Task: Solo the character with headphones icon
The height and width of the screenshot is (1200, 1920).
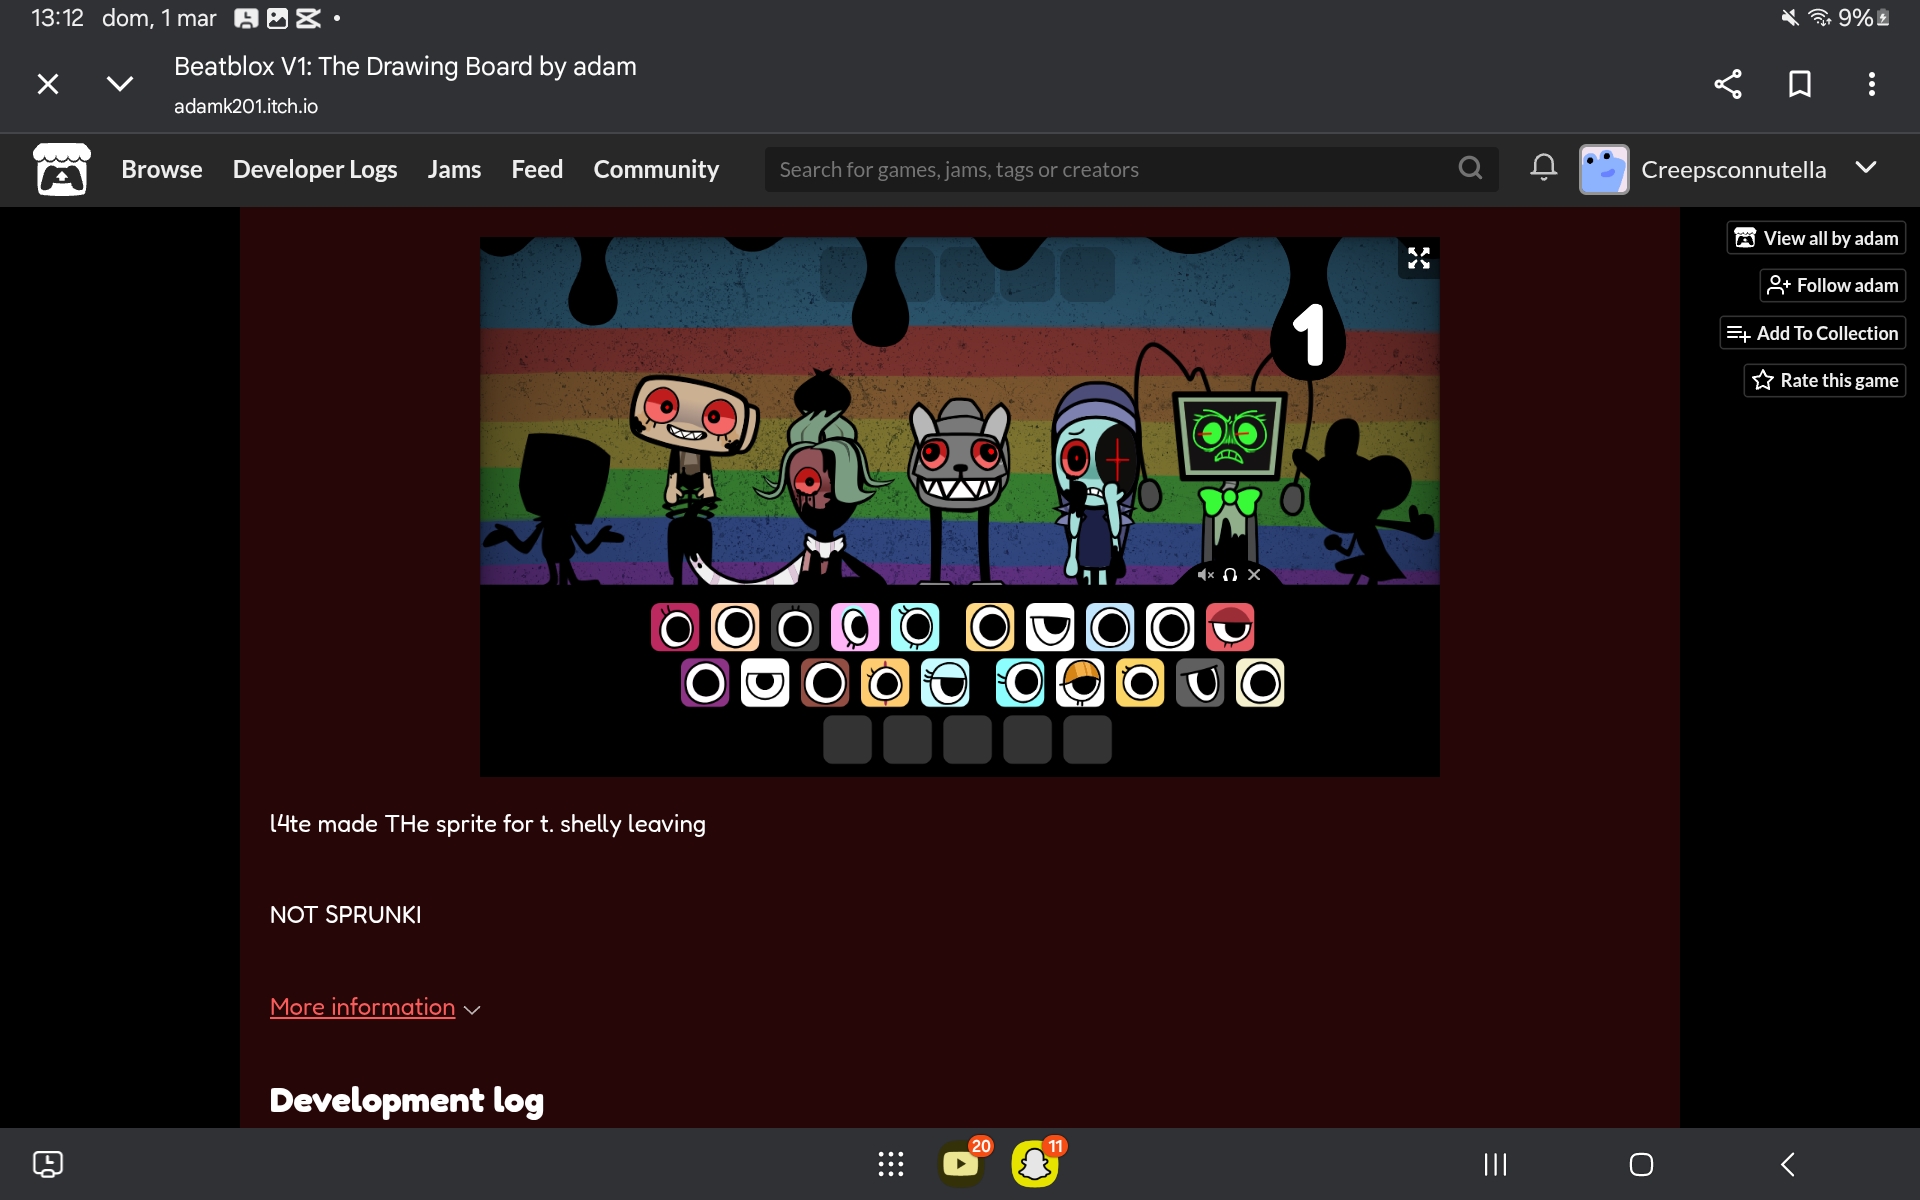Action: [1230, 575]
